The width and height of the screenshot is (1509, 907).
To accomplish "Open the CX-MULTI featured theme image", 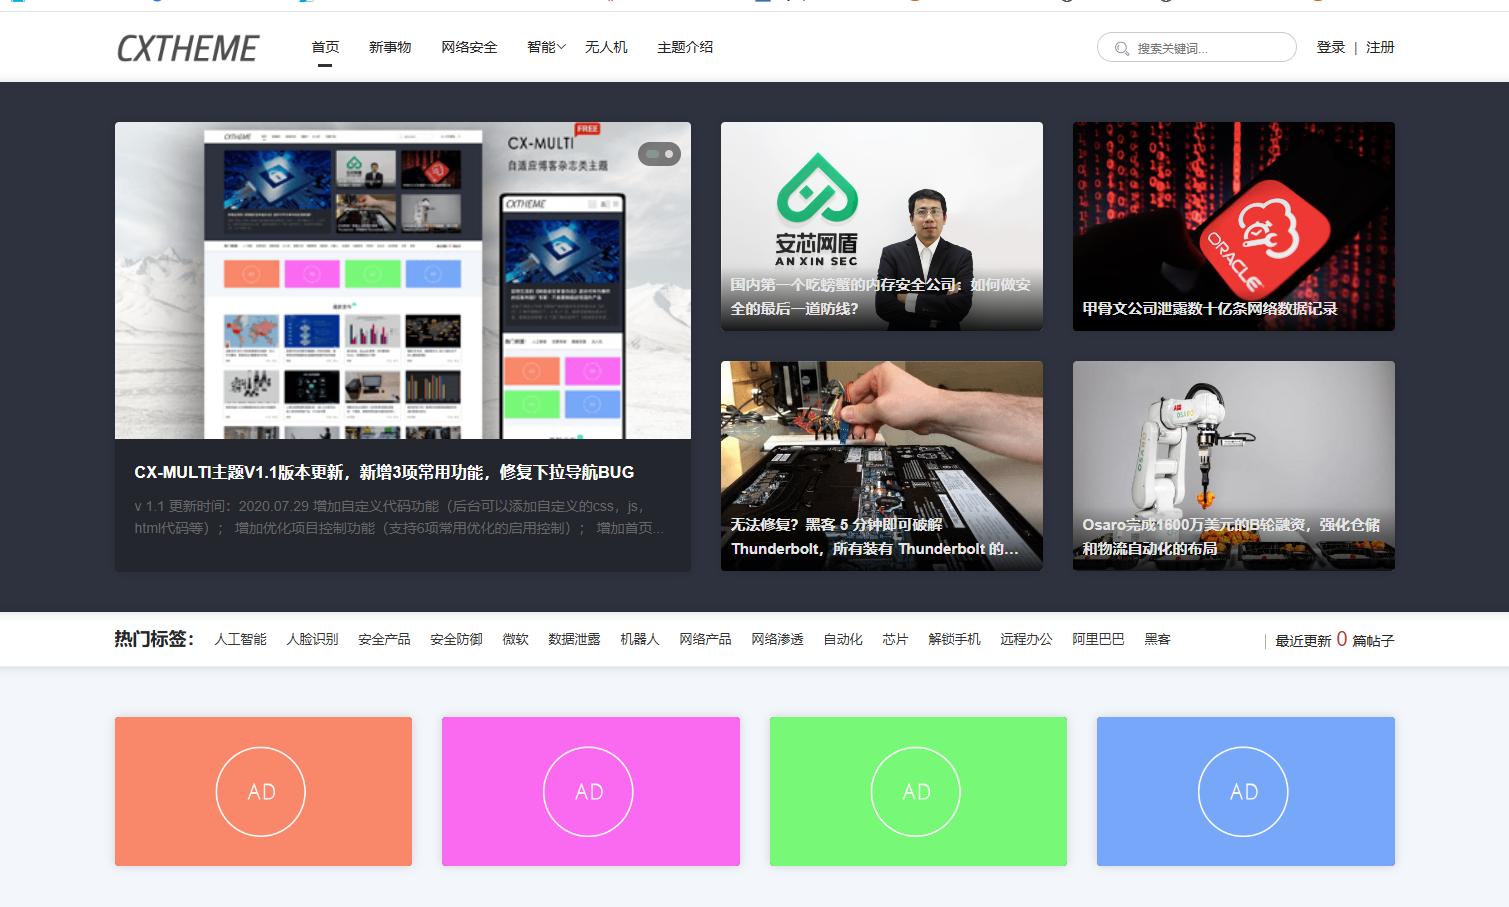I will (403, 280).
